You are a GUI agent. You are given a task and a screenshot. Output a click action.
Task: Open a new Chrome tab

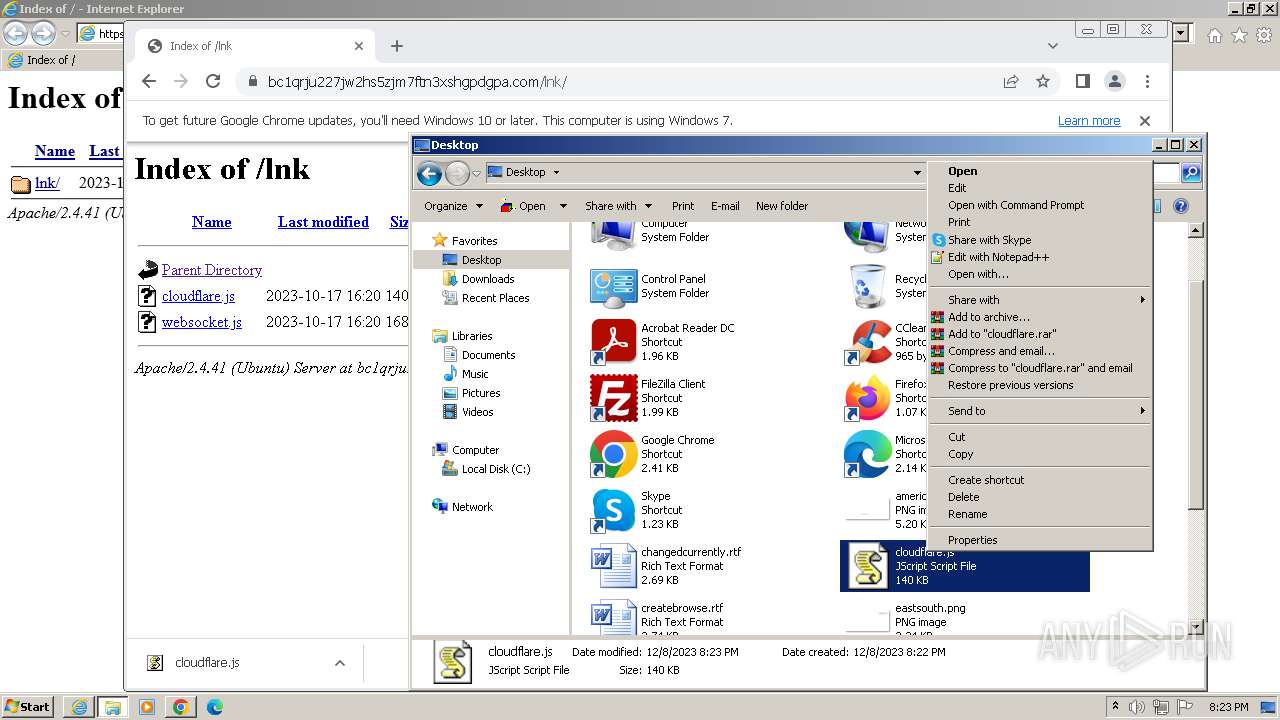point(397,46)
